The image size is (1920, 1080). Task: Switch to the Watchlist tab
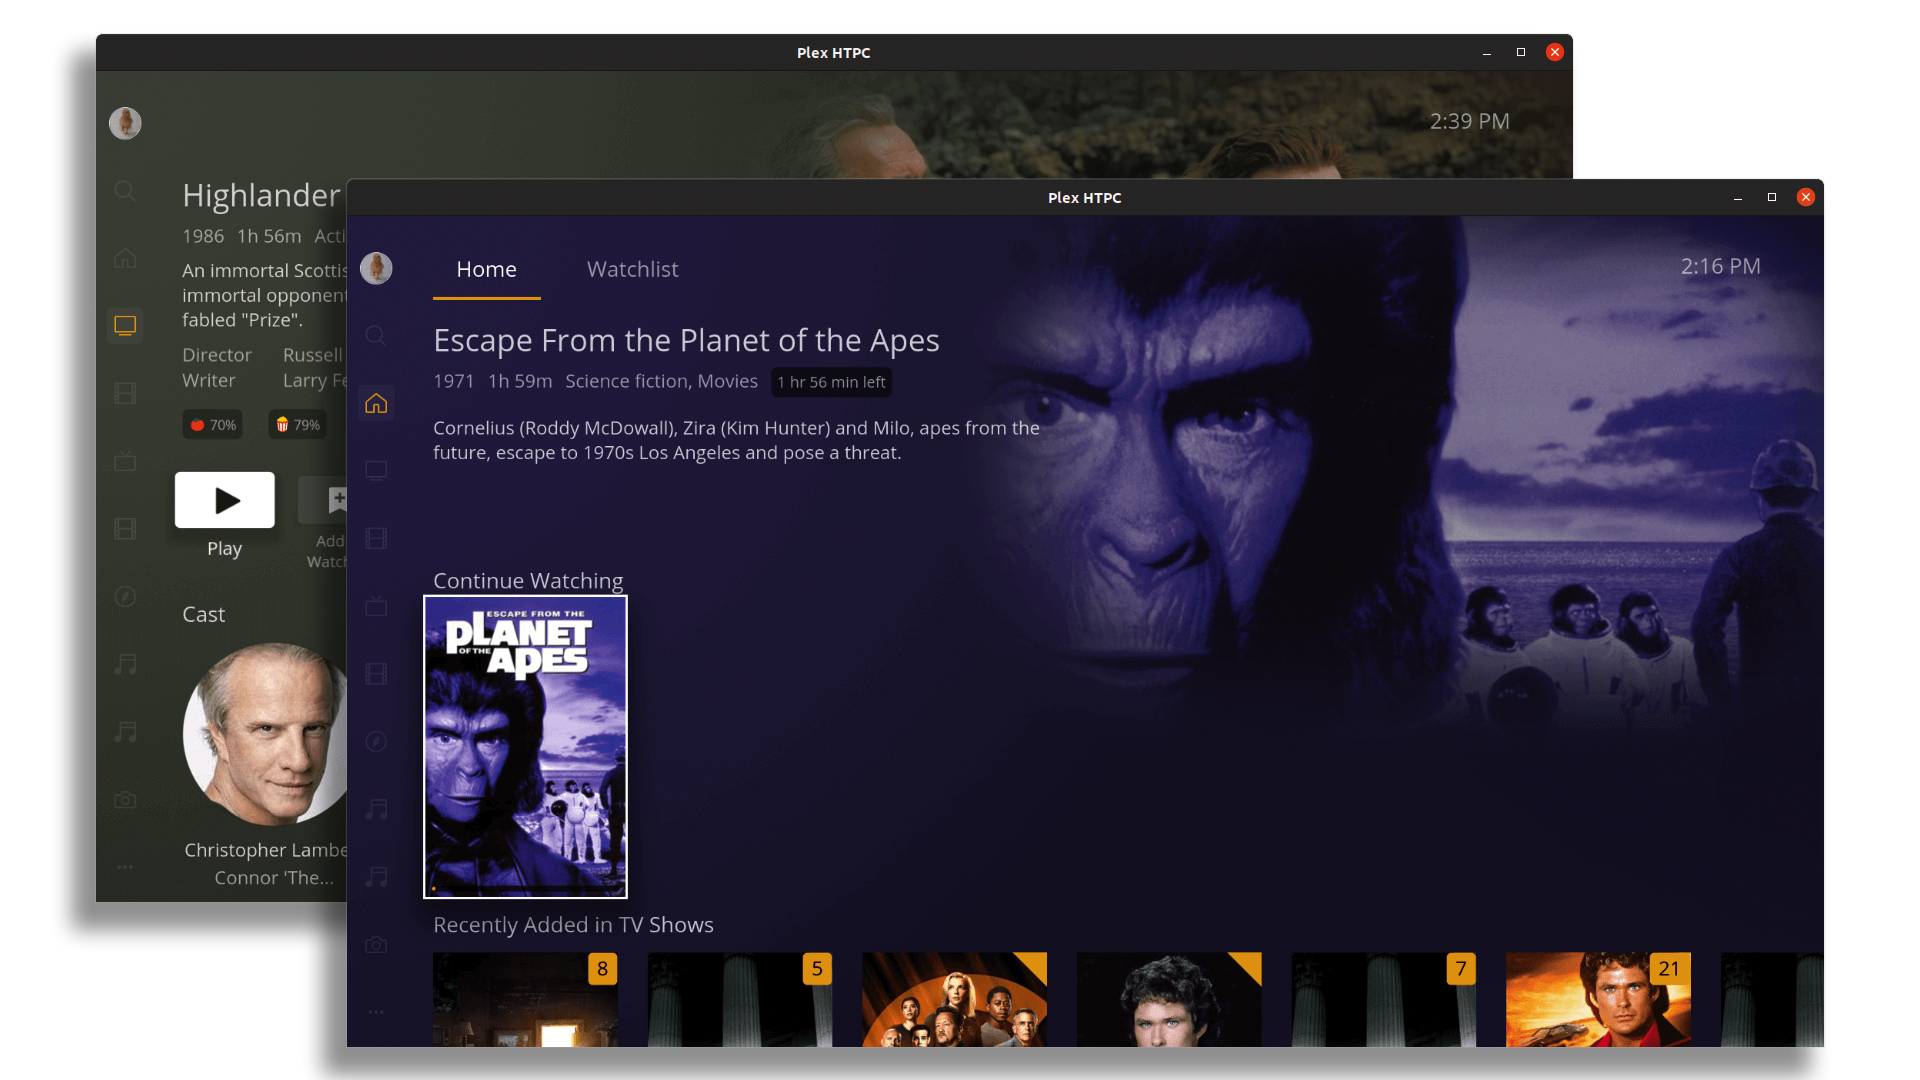click(632, 269)
